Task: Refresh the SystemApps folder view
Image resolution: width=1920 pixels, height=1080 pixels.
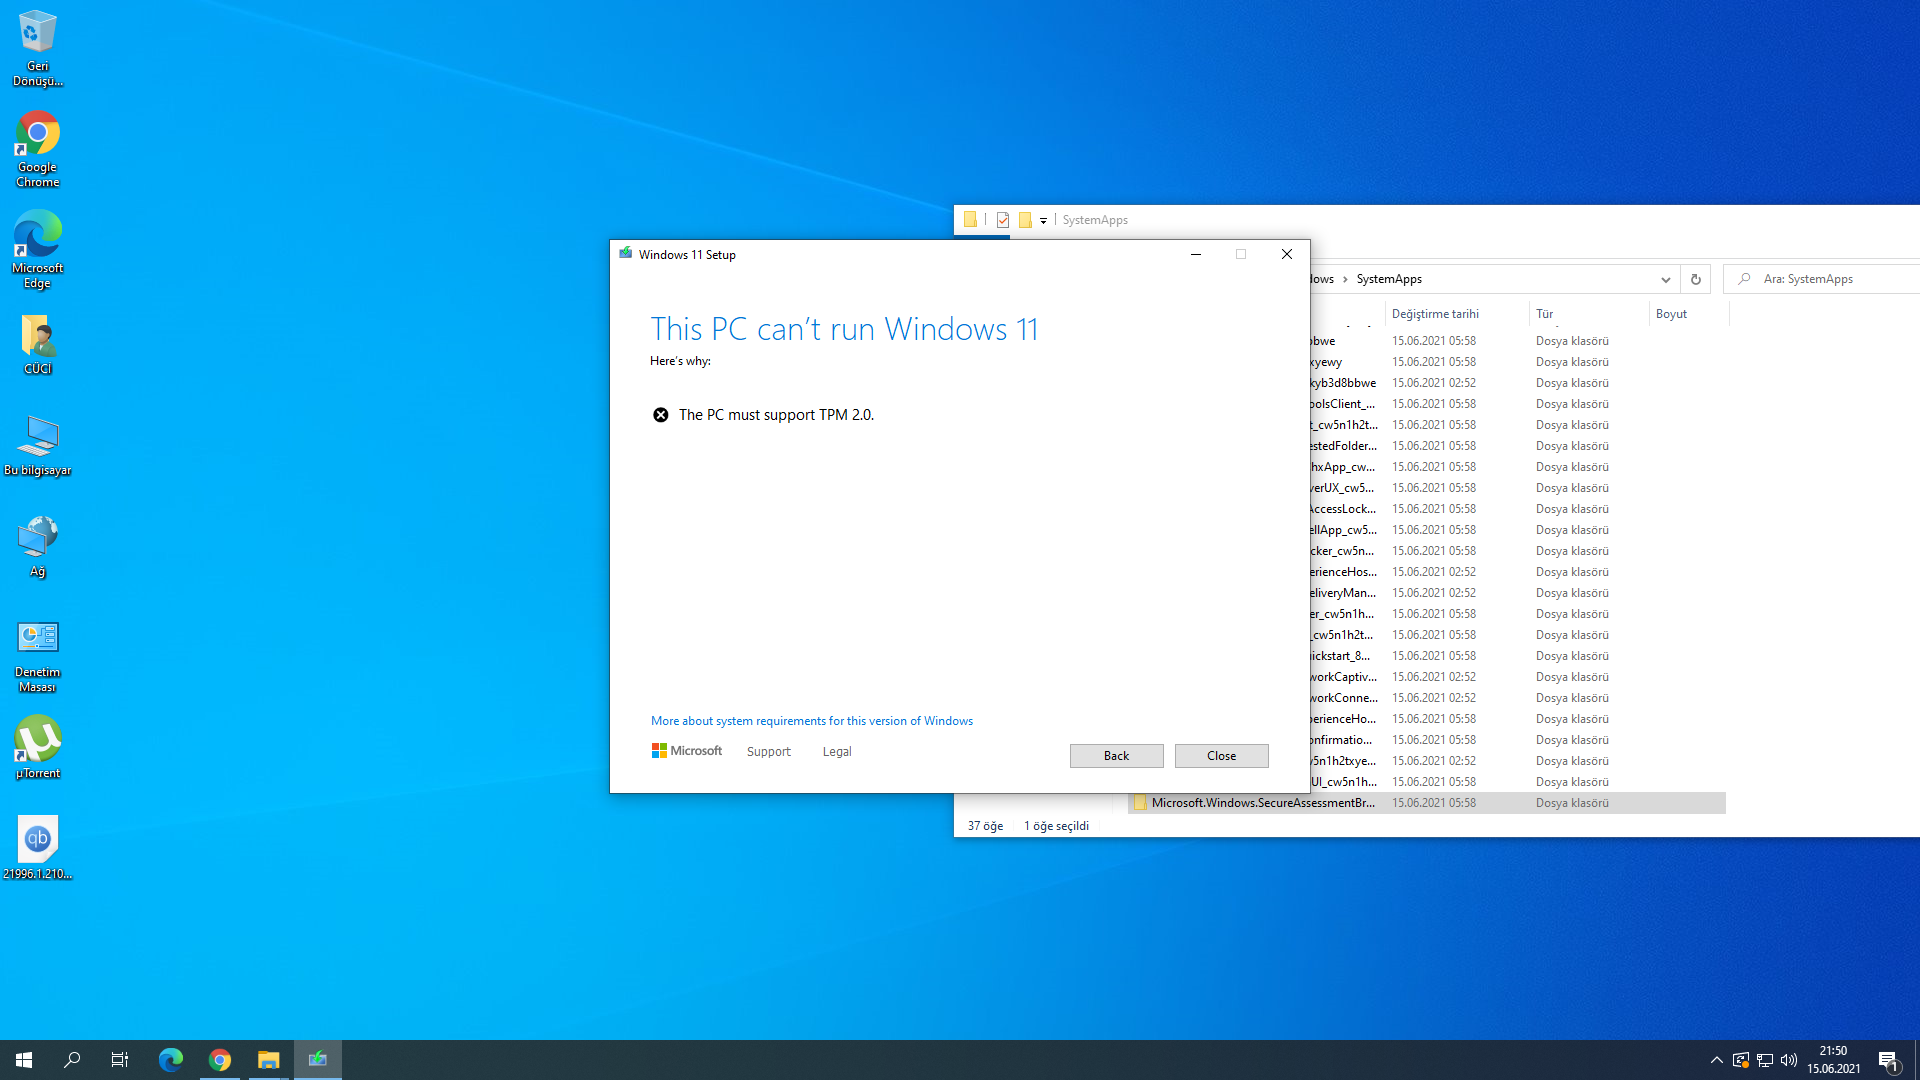Action: (1695, 279)
